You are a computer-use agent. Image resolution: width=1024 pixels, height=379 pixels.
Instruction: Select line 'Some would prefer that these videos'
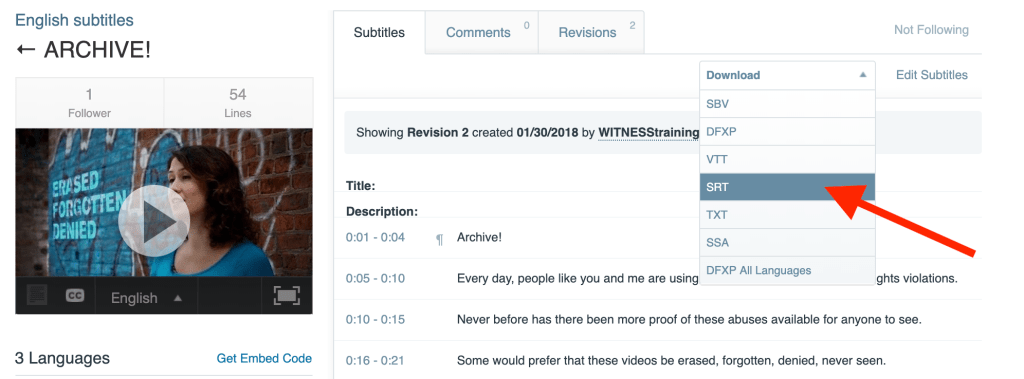pyautogui.click(x=671, y=360)
